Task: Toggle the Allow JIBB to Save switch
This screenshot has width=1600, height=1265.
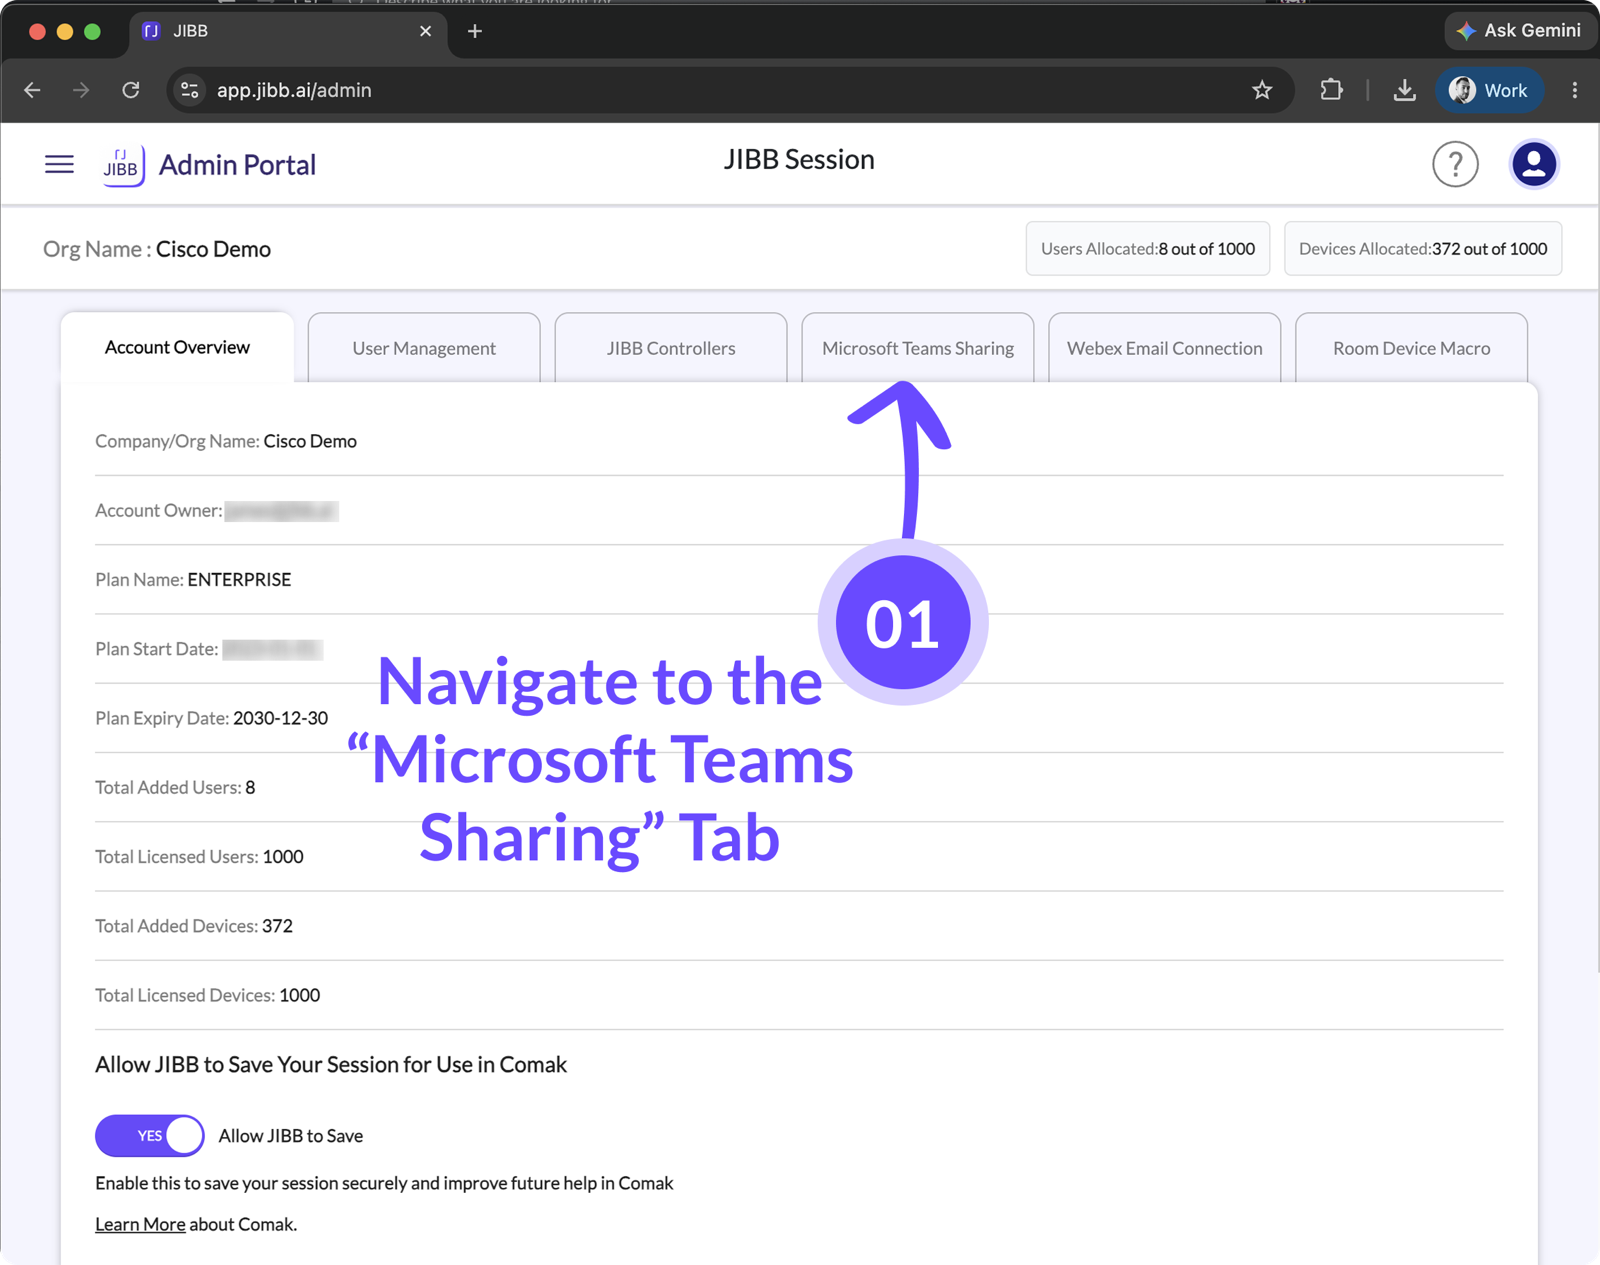Action: tap(150, 1135)
